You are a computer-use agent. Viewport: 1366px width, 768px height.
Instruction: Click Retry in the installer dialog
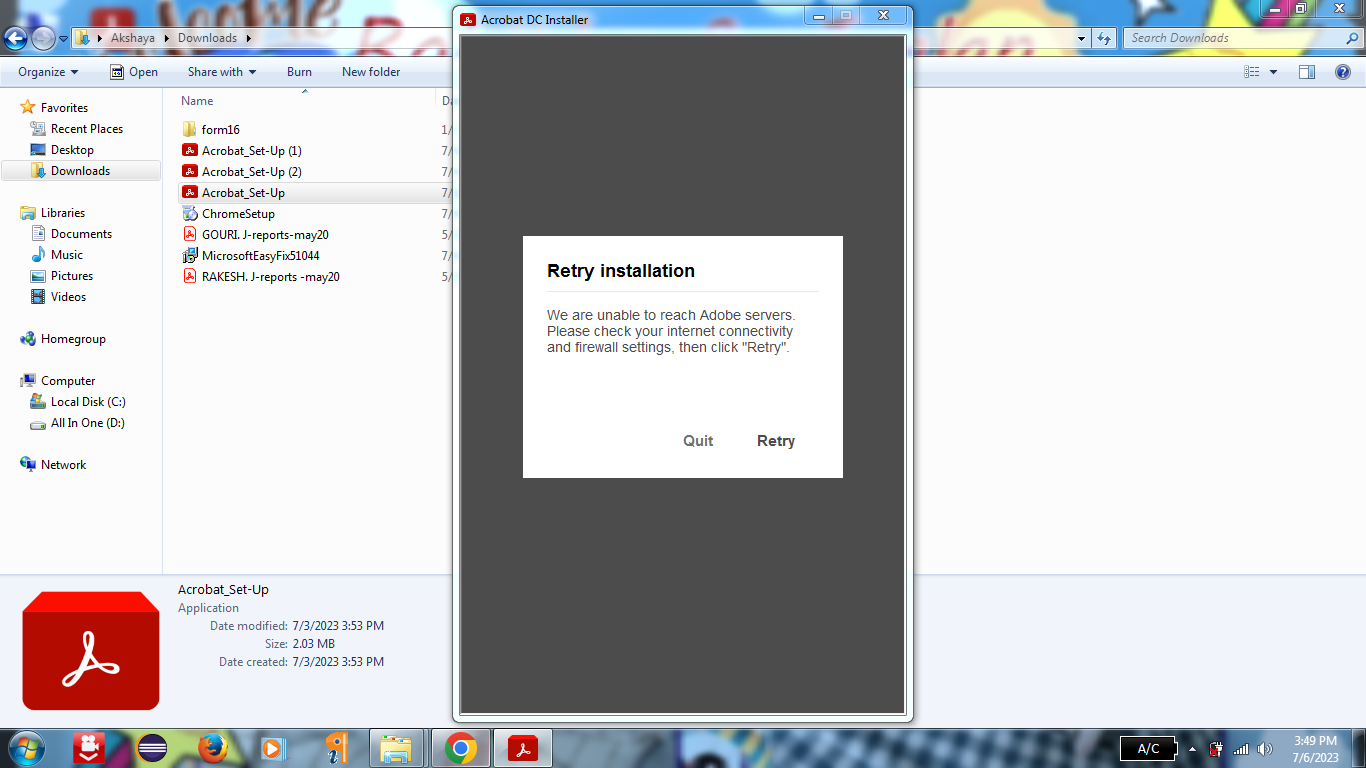coord(776,441)
